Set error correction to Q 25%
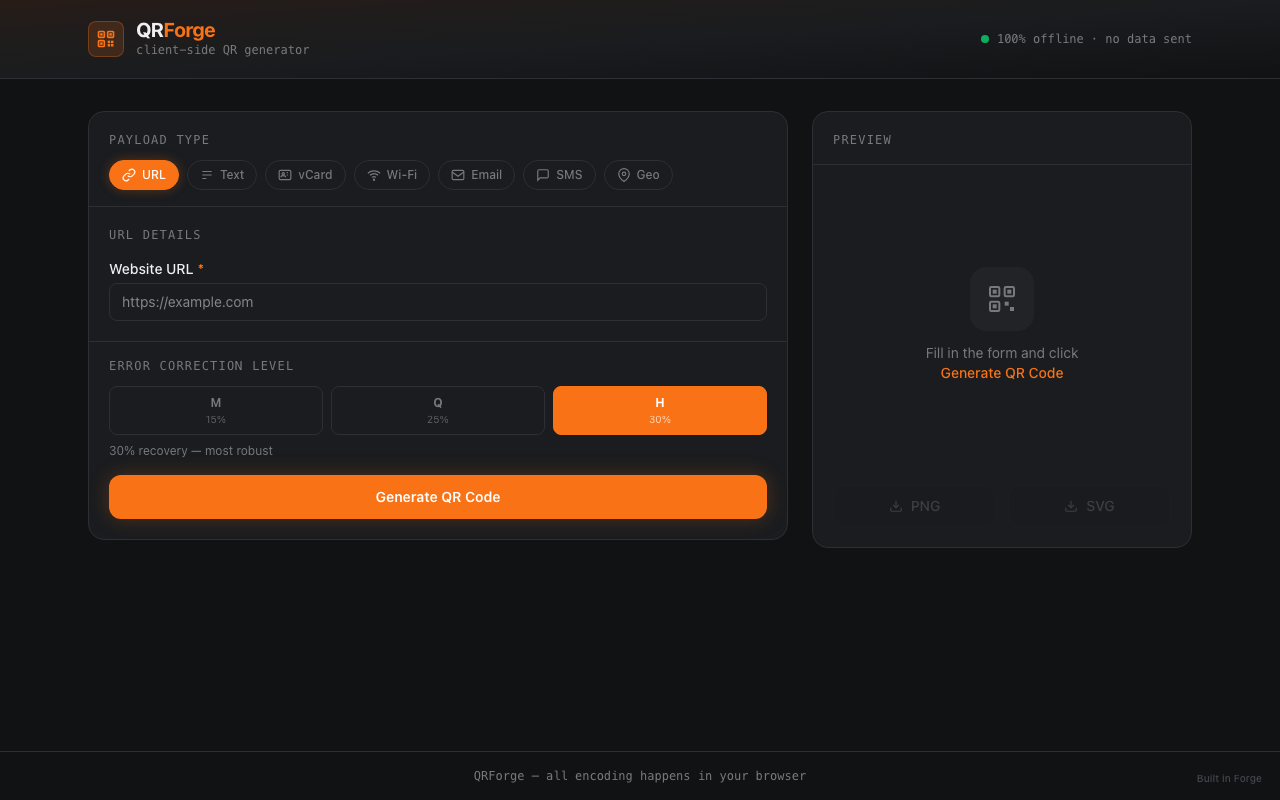1280x800 pixels. [438, 410]
